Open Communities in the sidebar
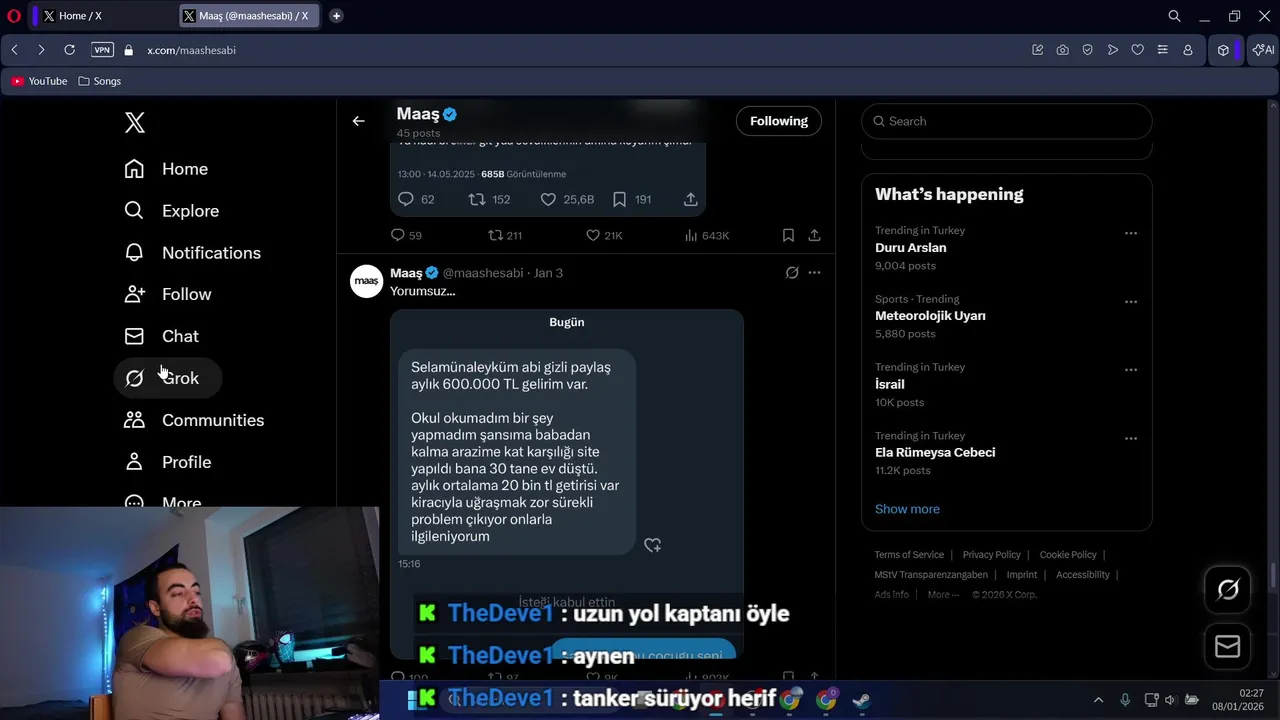Image resolution: width=1280 pixels, height=720 pixels. [x=194, y=420]
